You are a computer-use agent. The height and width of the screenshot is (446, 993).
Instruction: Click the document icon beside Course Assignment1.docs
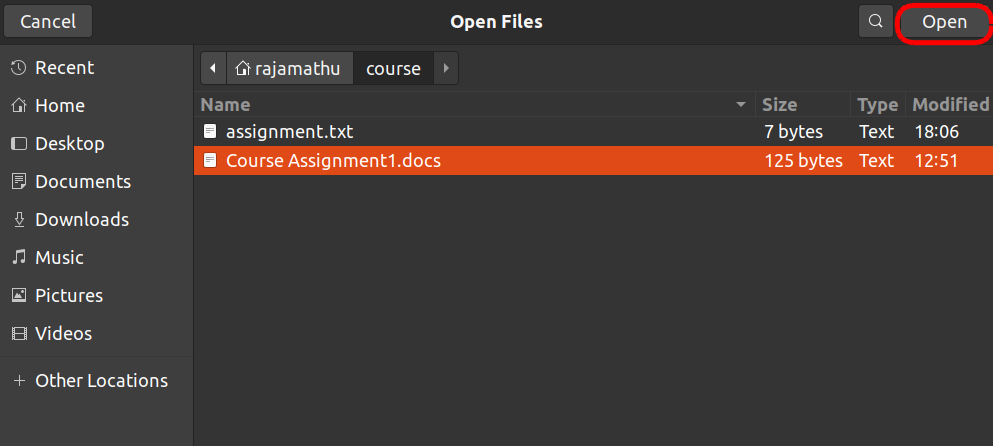click(x=210, y=160)
